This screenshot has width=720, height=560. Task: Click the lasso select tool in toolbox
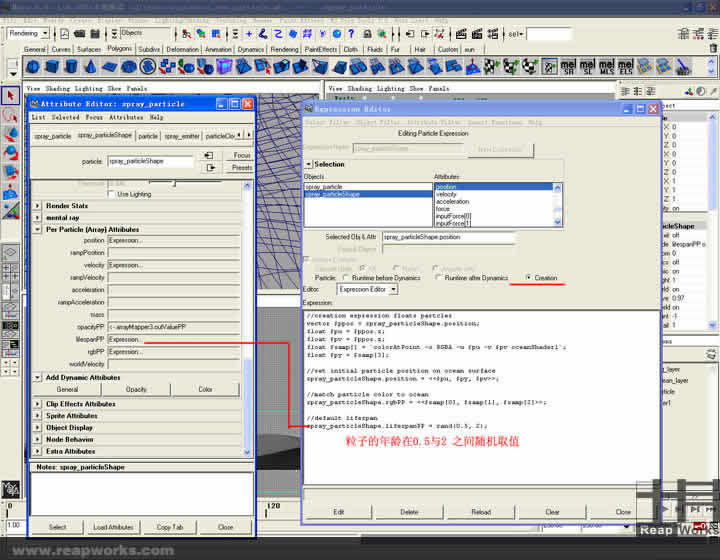tap(11, 115)
